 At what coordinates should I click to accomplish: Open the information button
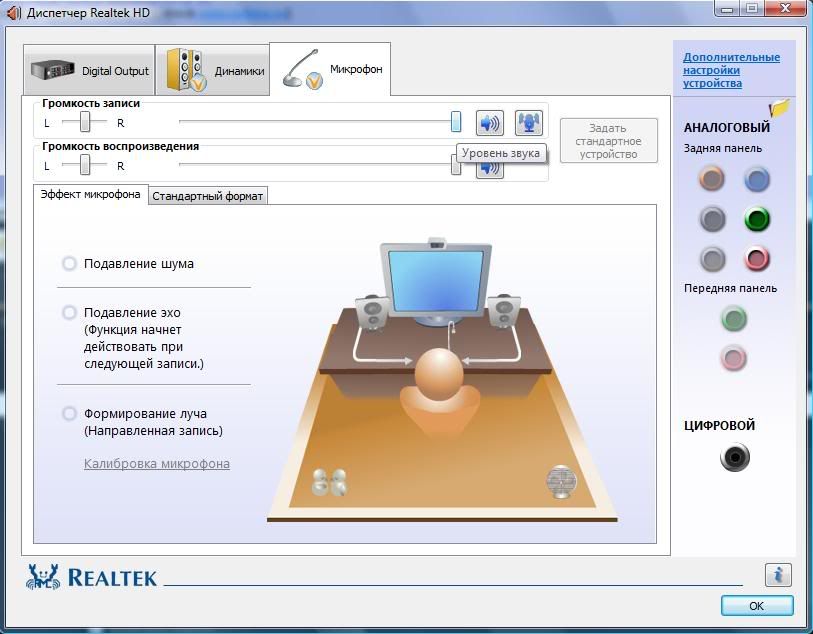pos(778,574)
